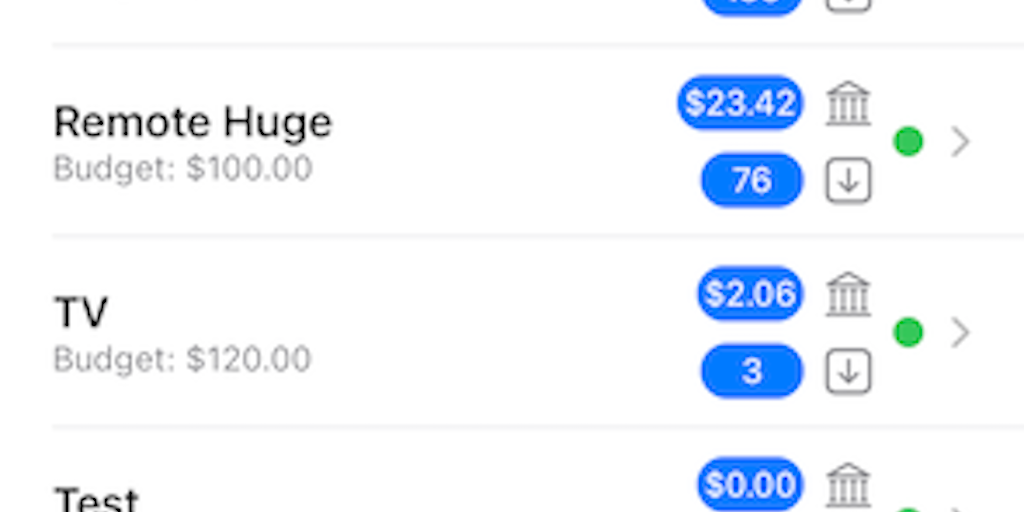Click the blue 3 count badge
Image resolution: width=1024 pixels, height=512 pixels.
(x=752, y=372)
